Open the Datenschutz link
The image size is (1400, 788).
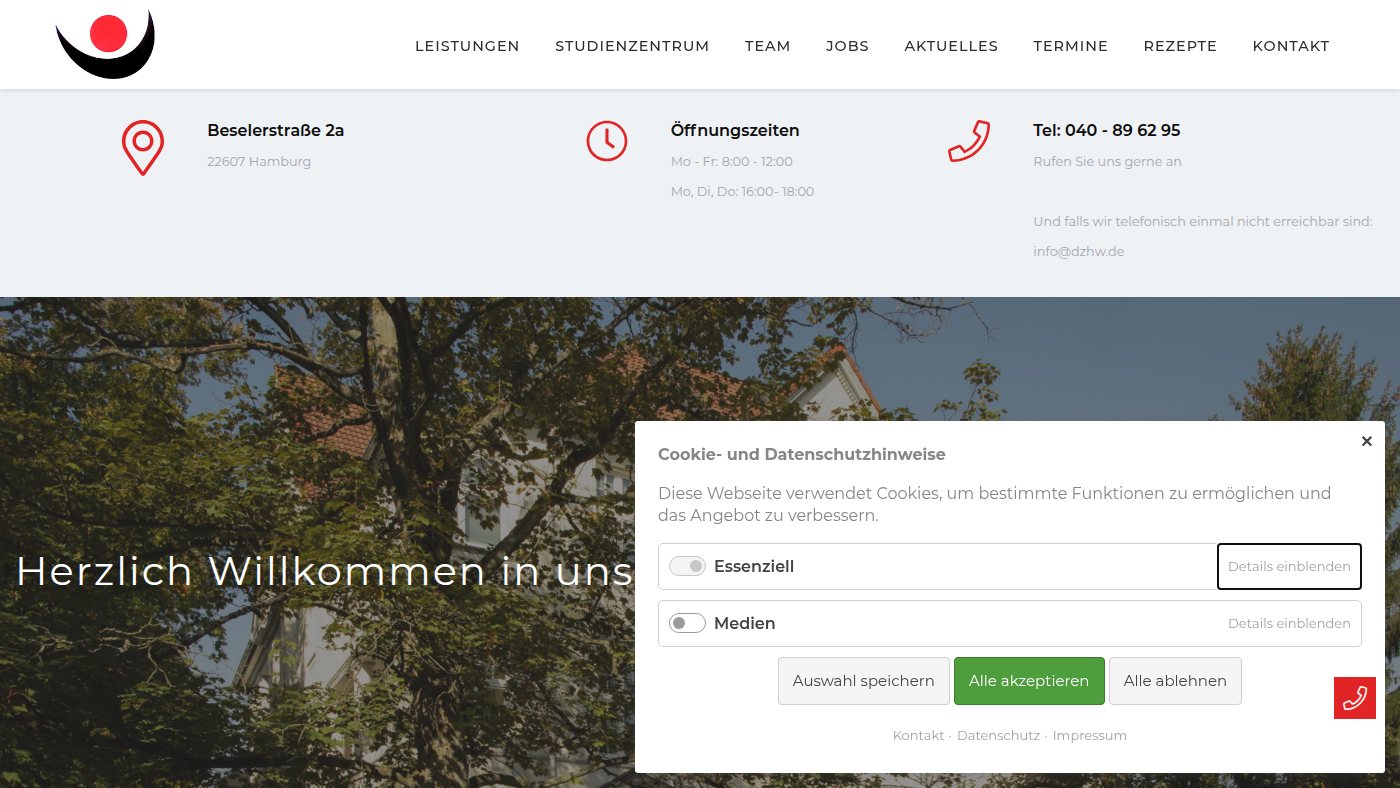click(998, 735)
